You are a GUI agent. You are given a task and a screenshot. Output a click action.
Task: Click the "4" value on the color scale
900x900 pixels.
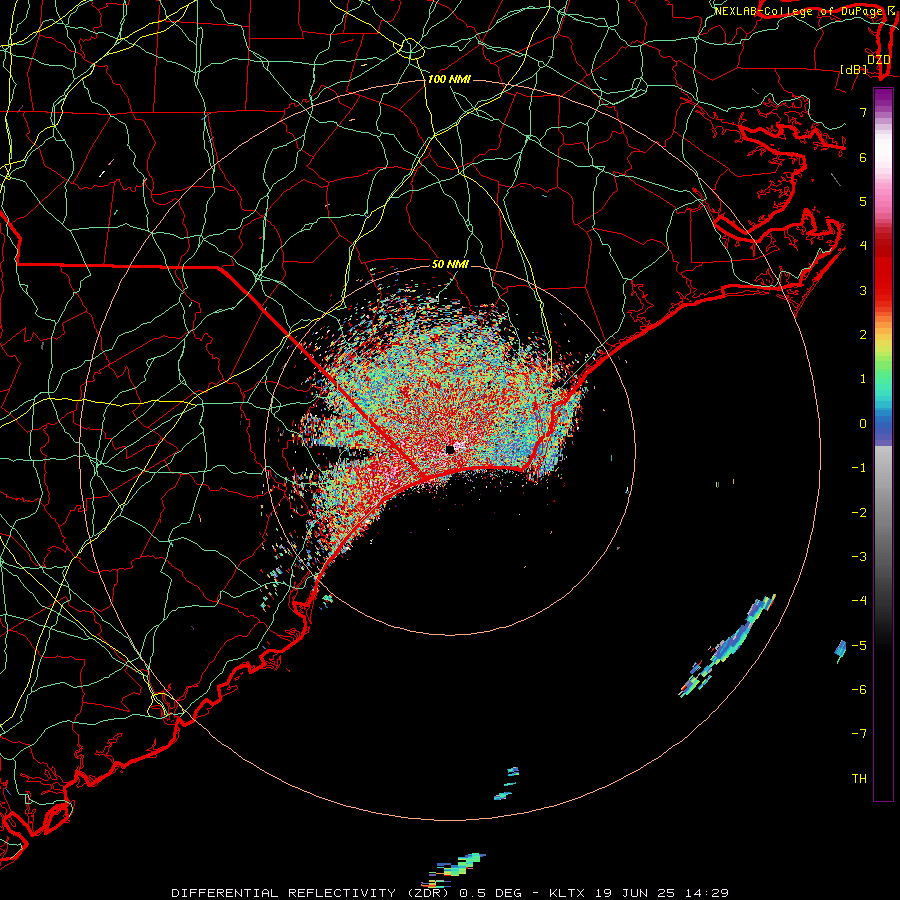(863, 246)
